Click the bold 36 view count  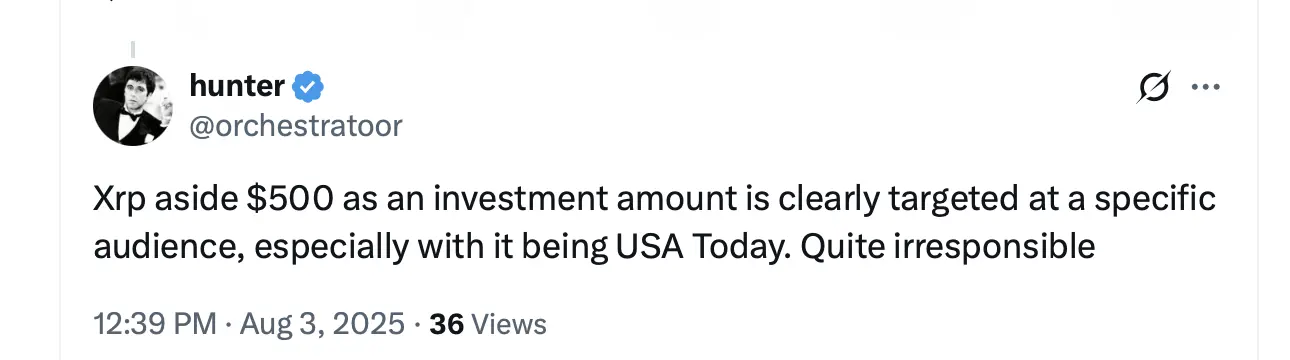[x=446, y=324]
